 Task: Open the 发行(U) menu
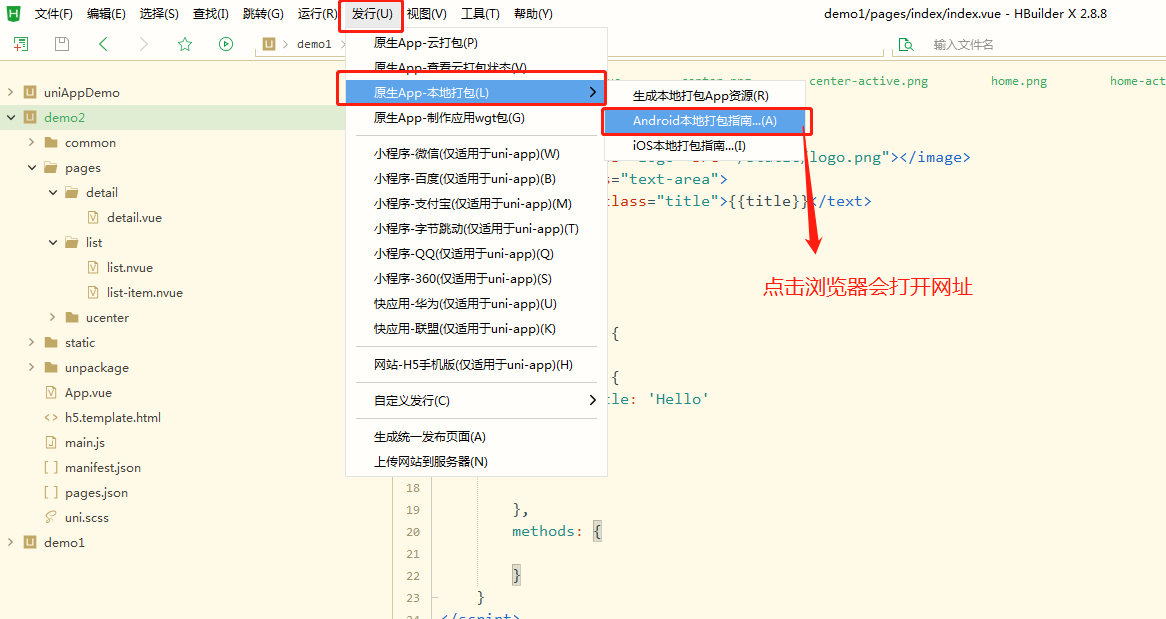[372, 13]
